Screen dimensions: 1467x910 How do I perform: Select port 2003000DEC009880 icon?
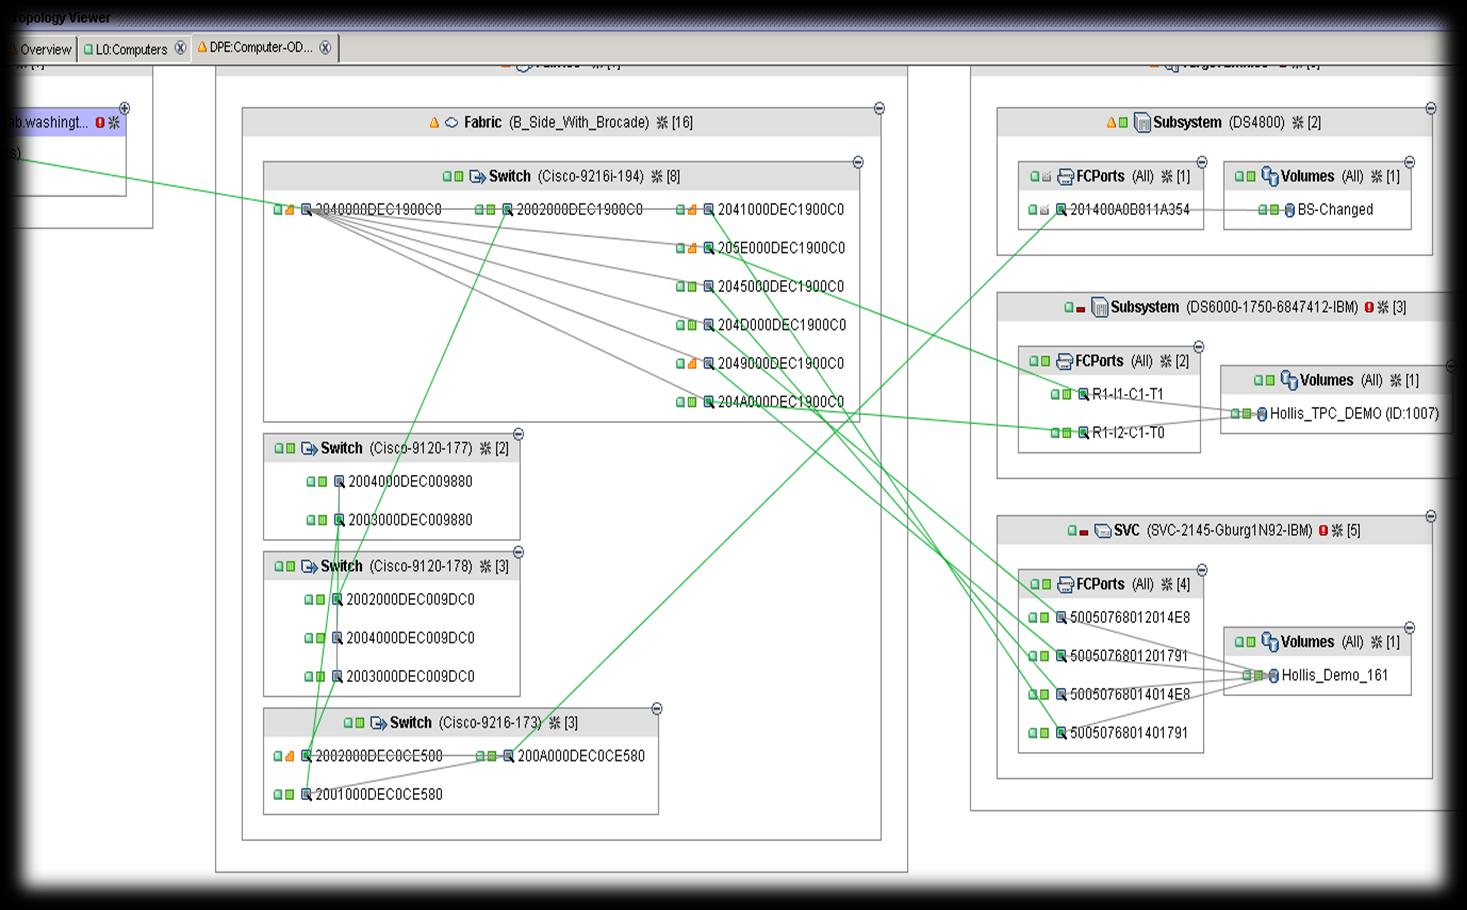point(339,520)
